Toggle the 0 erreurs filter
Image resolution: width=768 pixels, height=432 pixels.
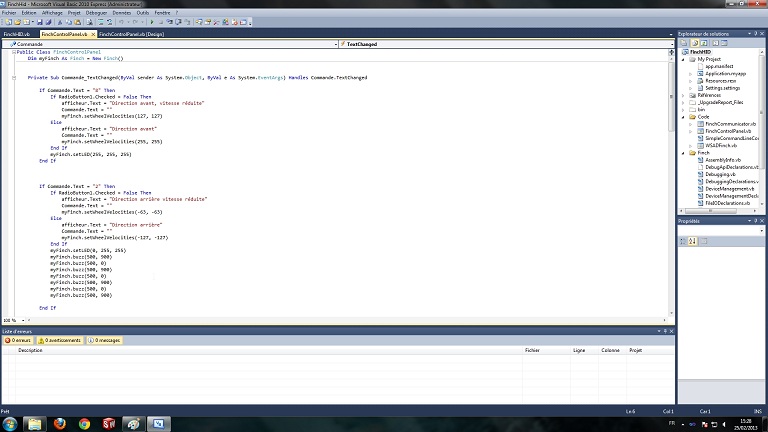point(17,340)
